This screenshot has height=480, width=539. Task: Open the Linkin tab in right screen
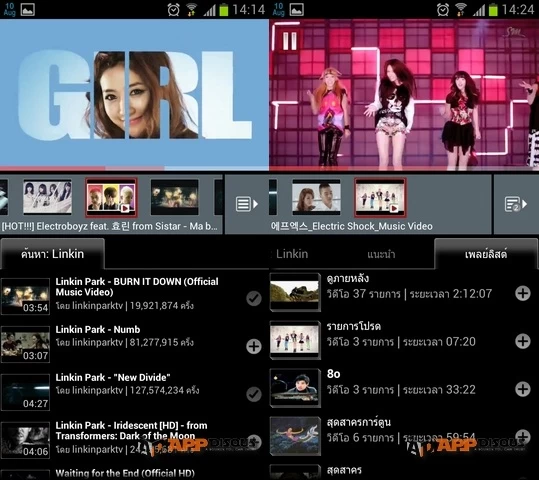tap(292, 254)
